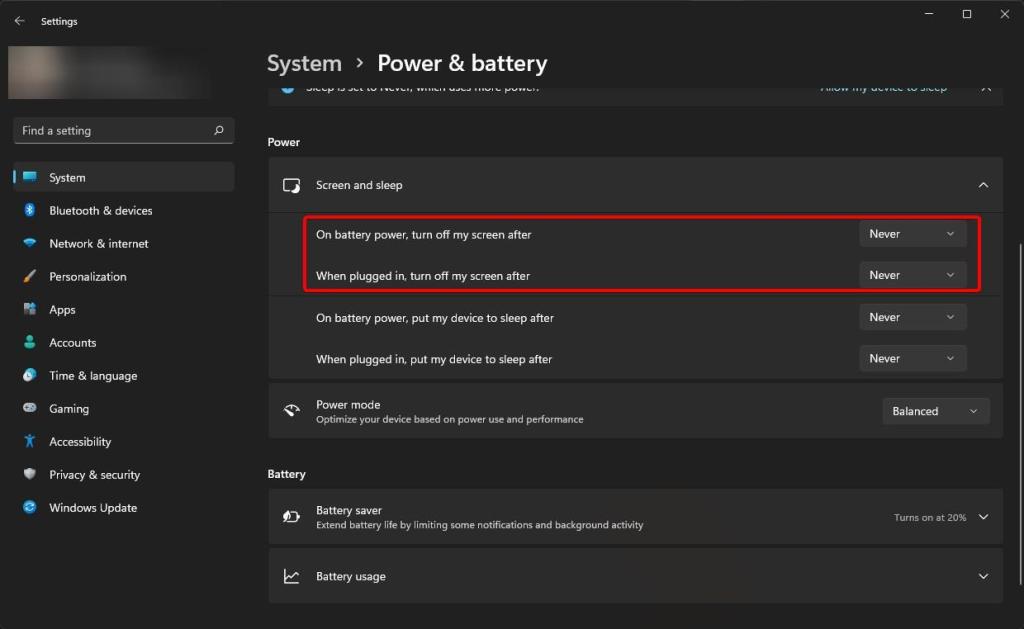The width and height of the screenshot is (1024, 629).
Task: Click the Power mode gauge icon
Action: (291, 411)
